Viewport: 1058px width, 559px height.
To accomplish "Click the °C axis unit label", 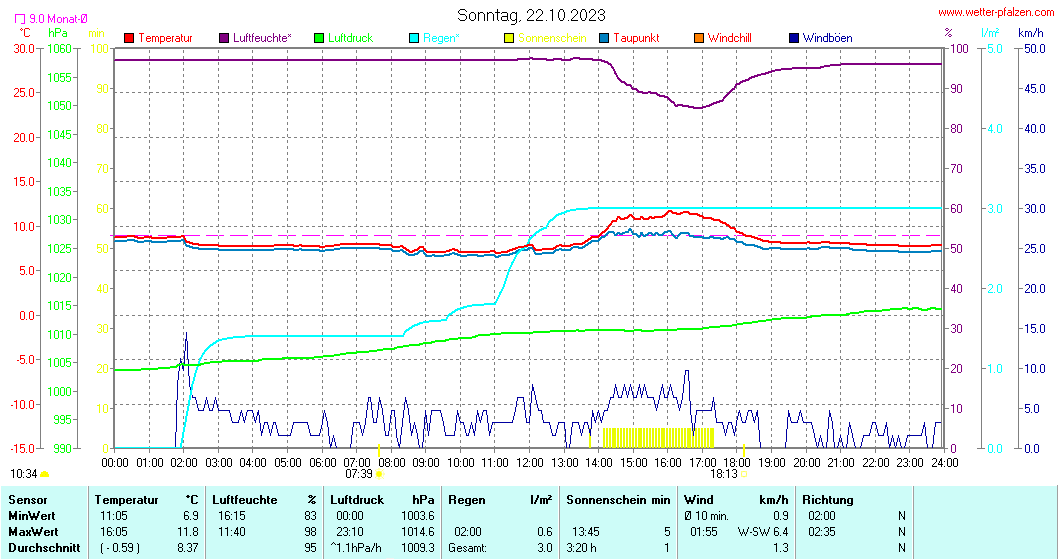I will click(x=24, y=32).
